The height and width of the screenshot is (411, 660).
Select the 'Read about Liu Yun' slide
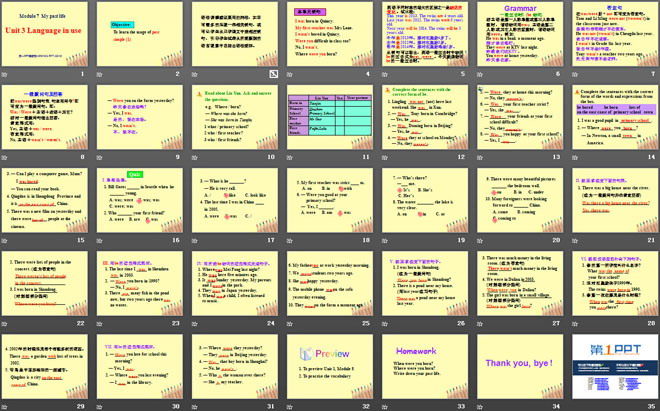235,117
